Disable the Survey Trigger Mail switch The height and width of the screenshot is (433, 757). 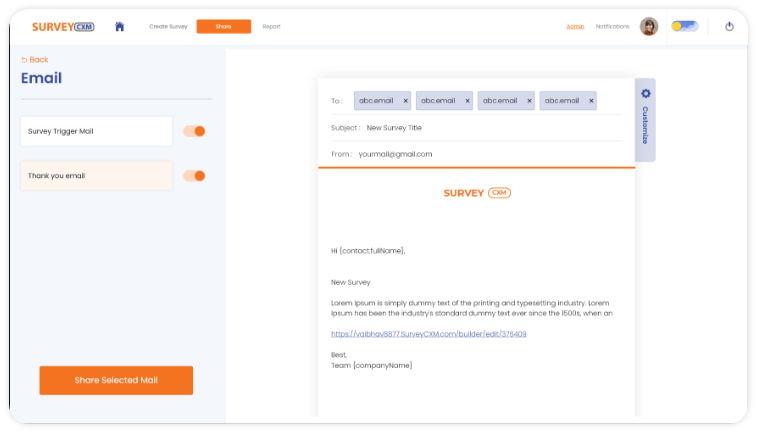195,131
